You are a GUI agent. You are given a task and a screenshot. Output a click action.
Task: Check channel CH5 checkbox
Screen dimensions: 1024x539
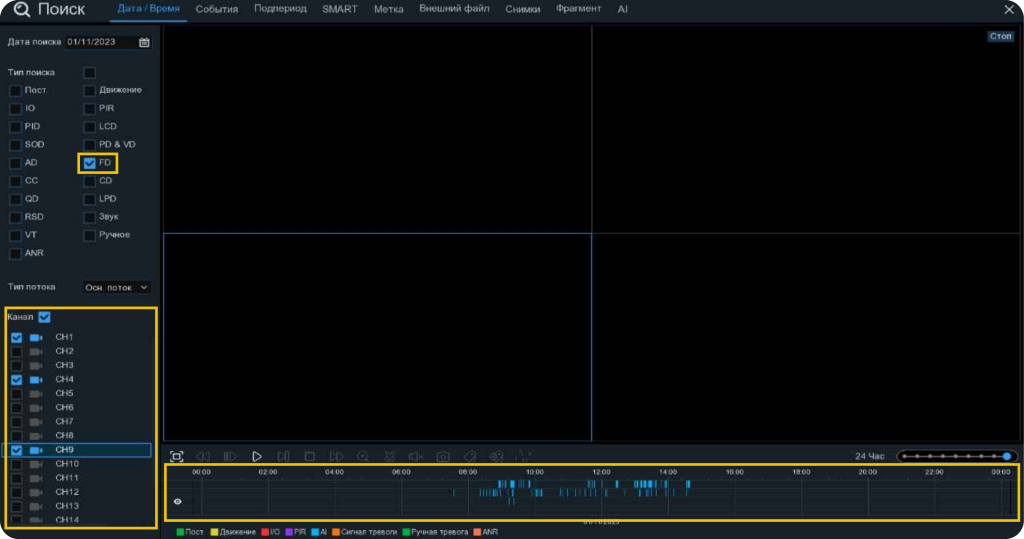pos(16,394)
